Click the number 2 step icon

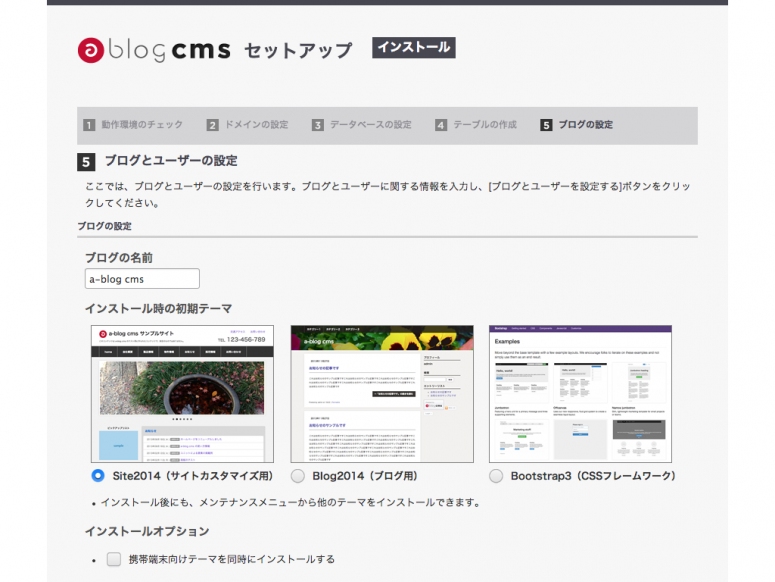point(213,125)
